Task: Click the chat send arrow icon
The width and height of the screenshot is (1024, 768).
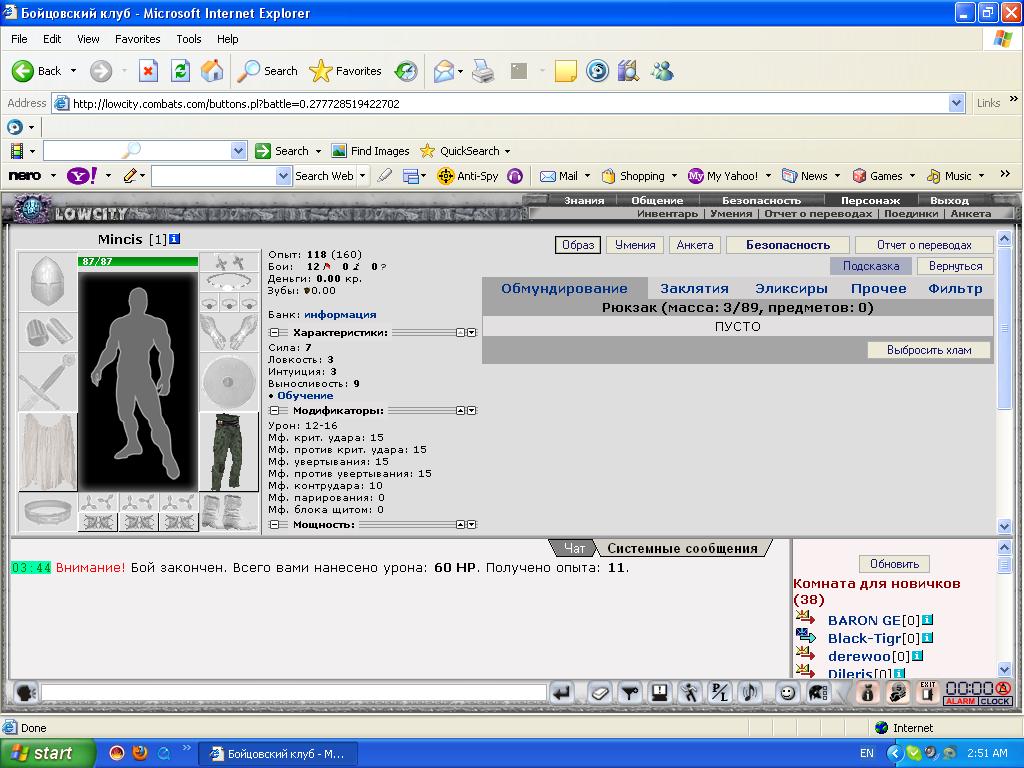Action: (x=562, y=693)
